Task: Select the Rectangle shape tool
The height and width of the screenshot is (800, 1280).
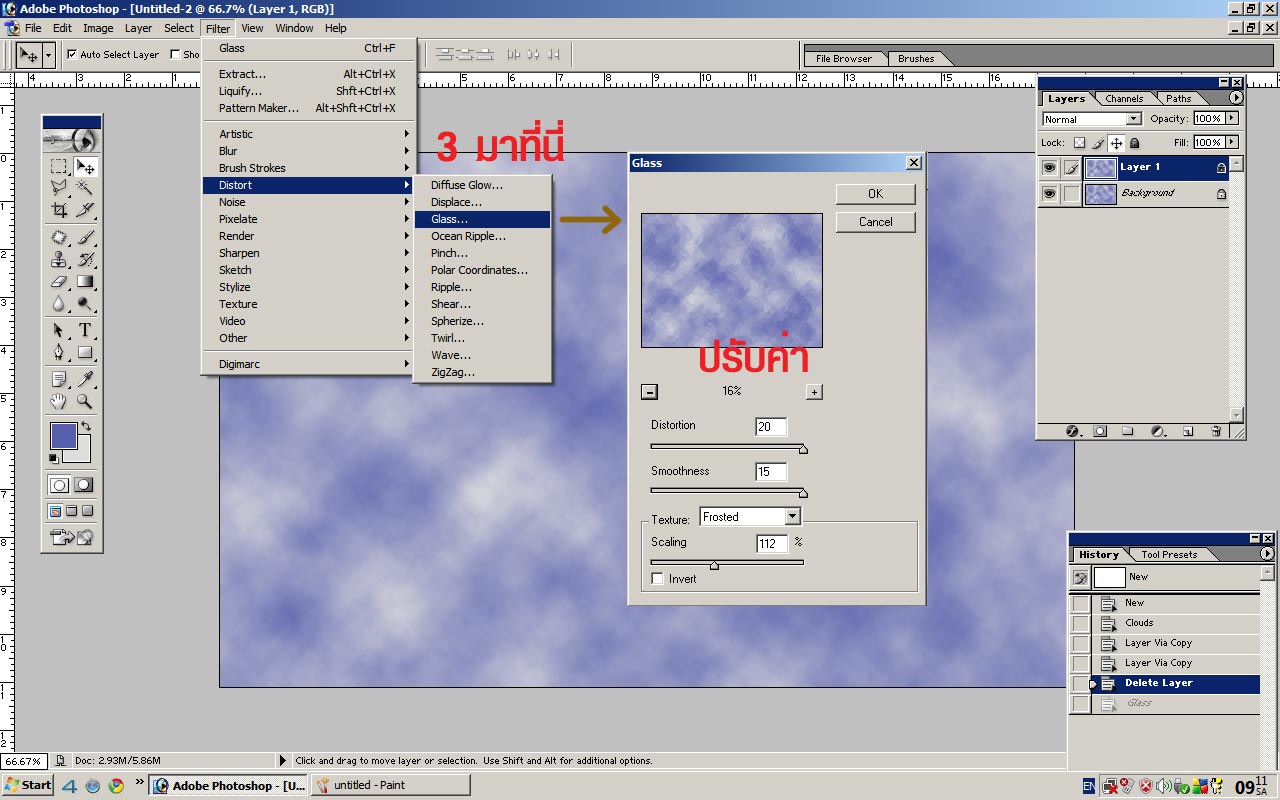Action: [x=85, y=352]
